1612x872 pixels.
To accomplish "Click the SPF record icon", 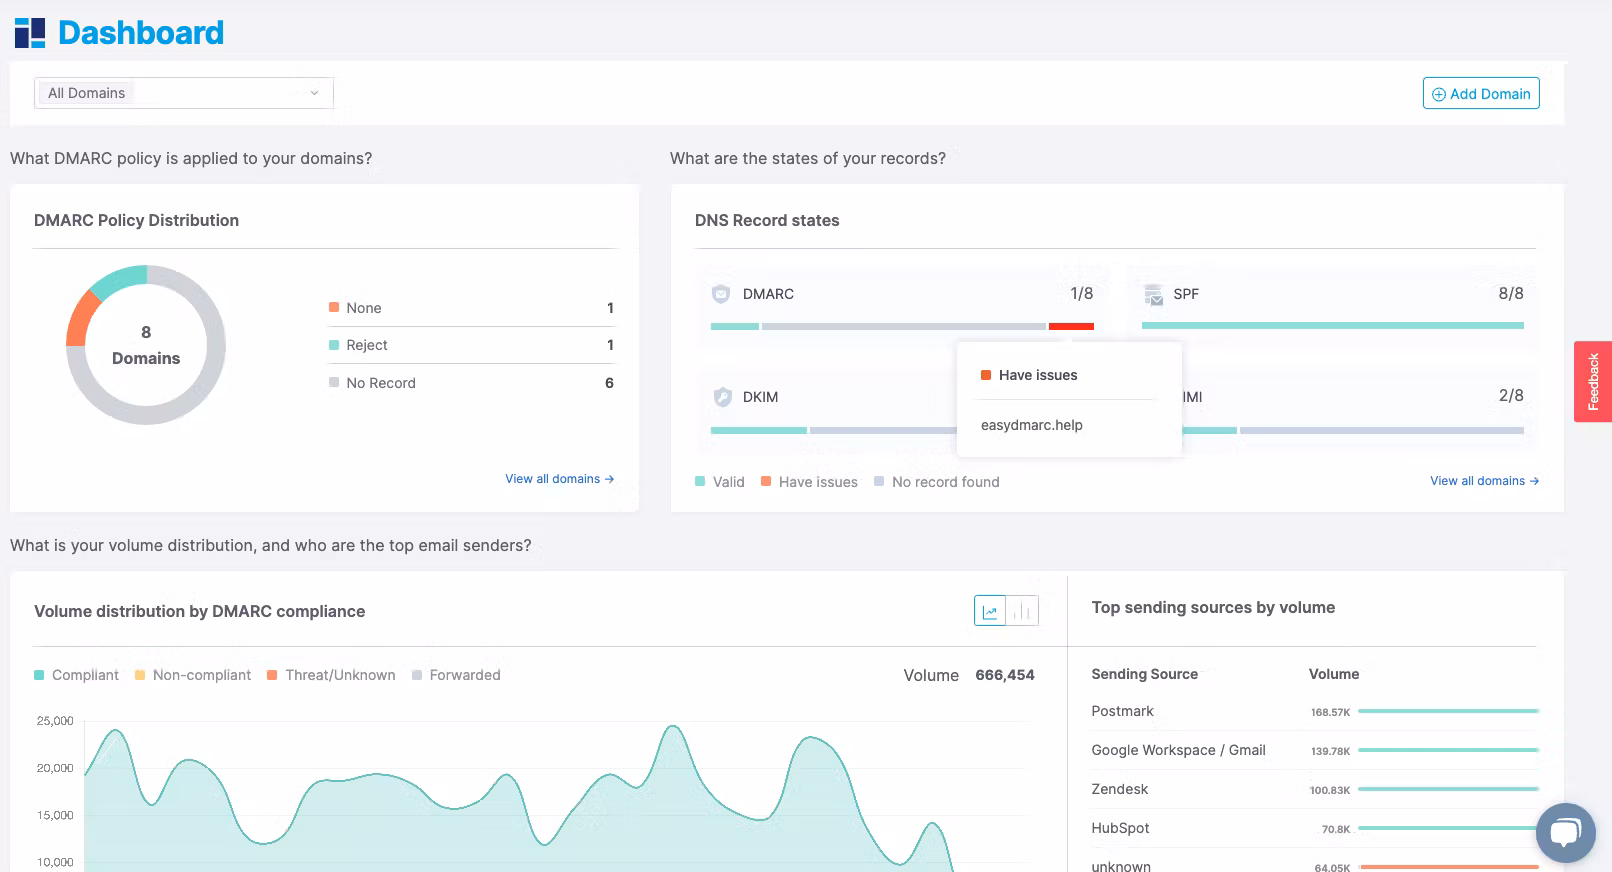I will [1153, 294].
